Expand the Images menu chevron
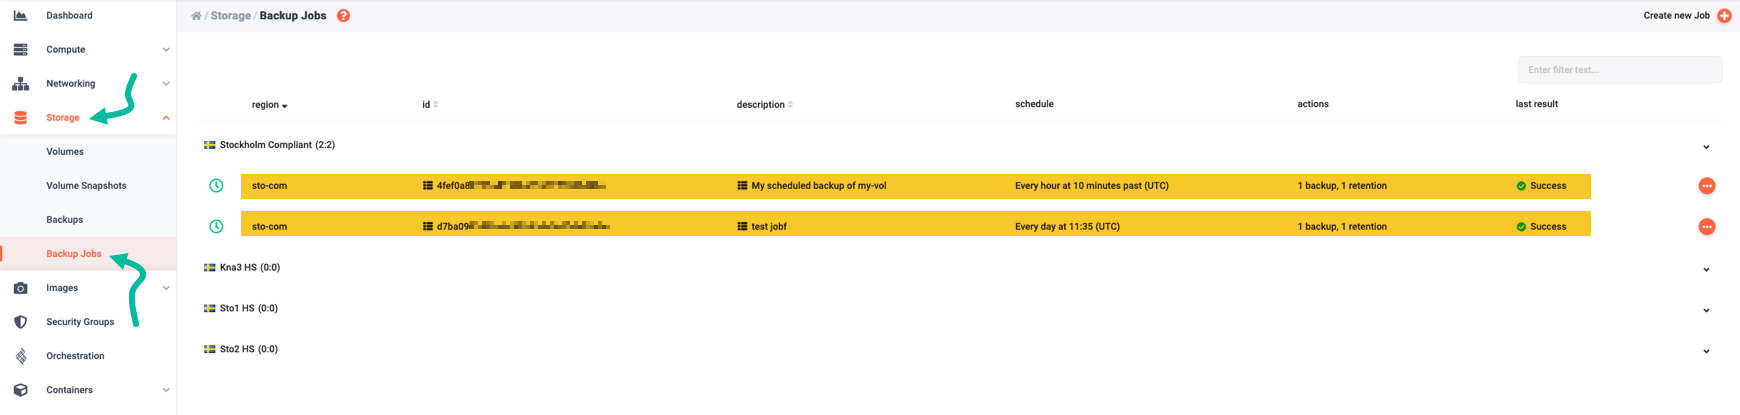 click(166, 288)
